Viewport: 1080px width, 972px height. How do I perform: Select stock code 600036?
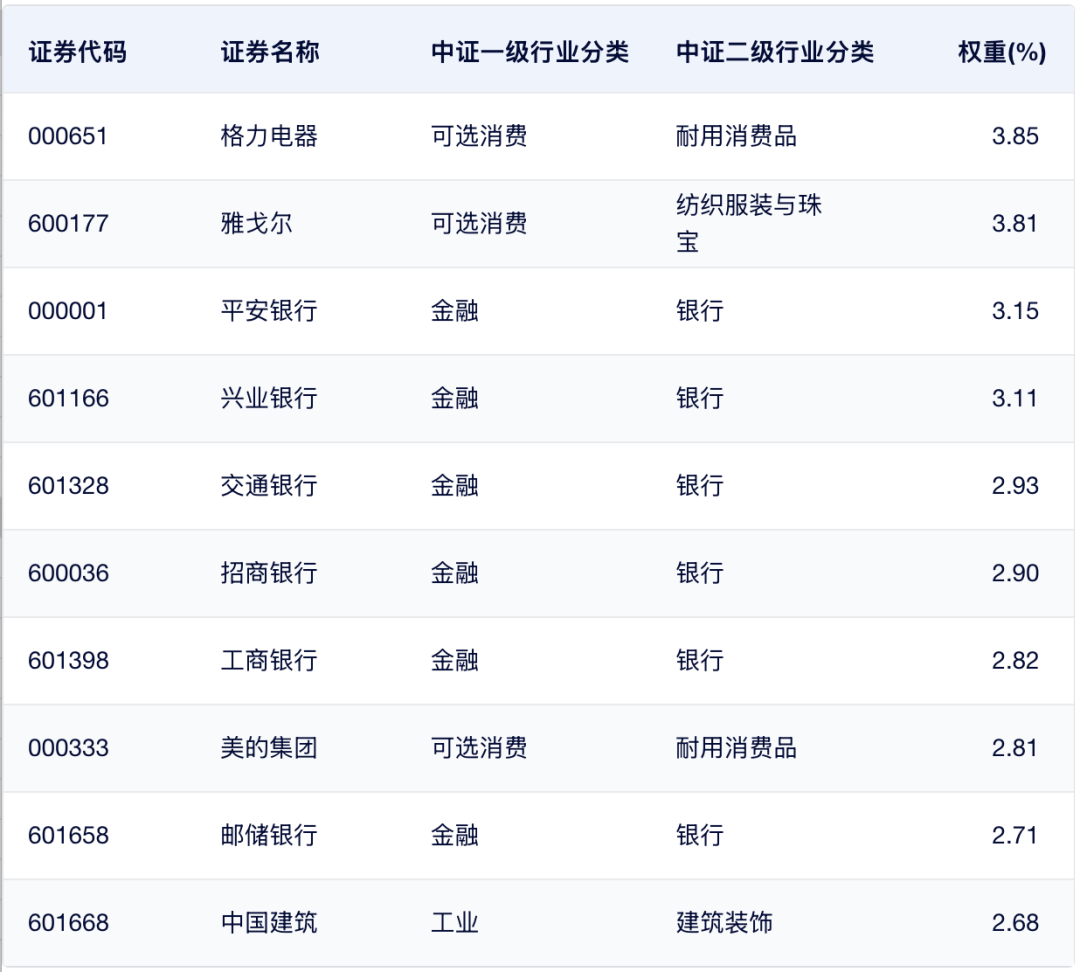(68, 573)
